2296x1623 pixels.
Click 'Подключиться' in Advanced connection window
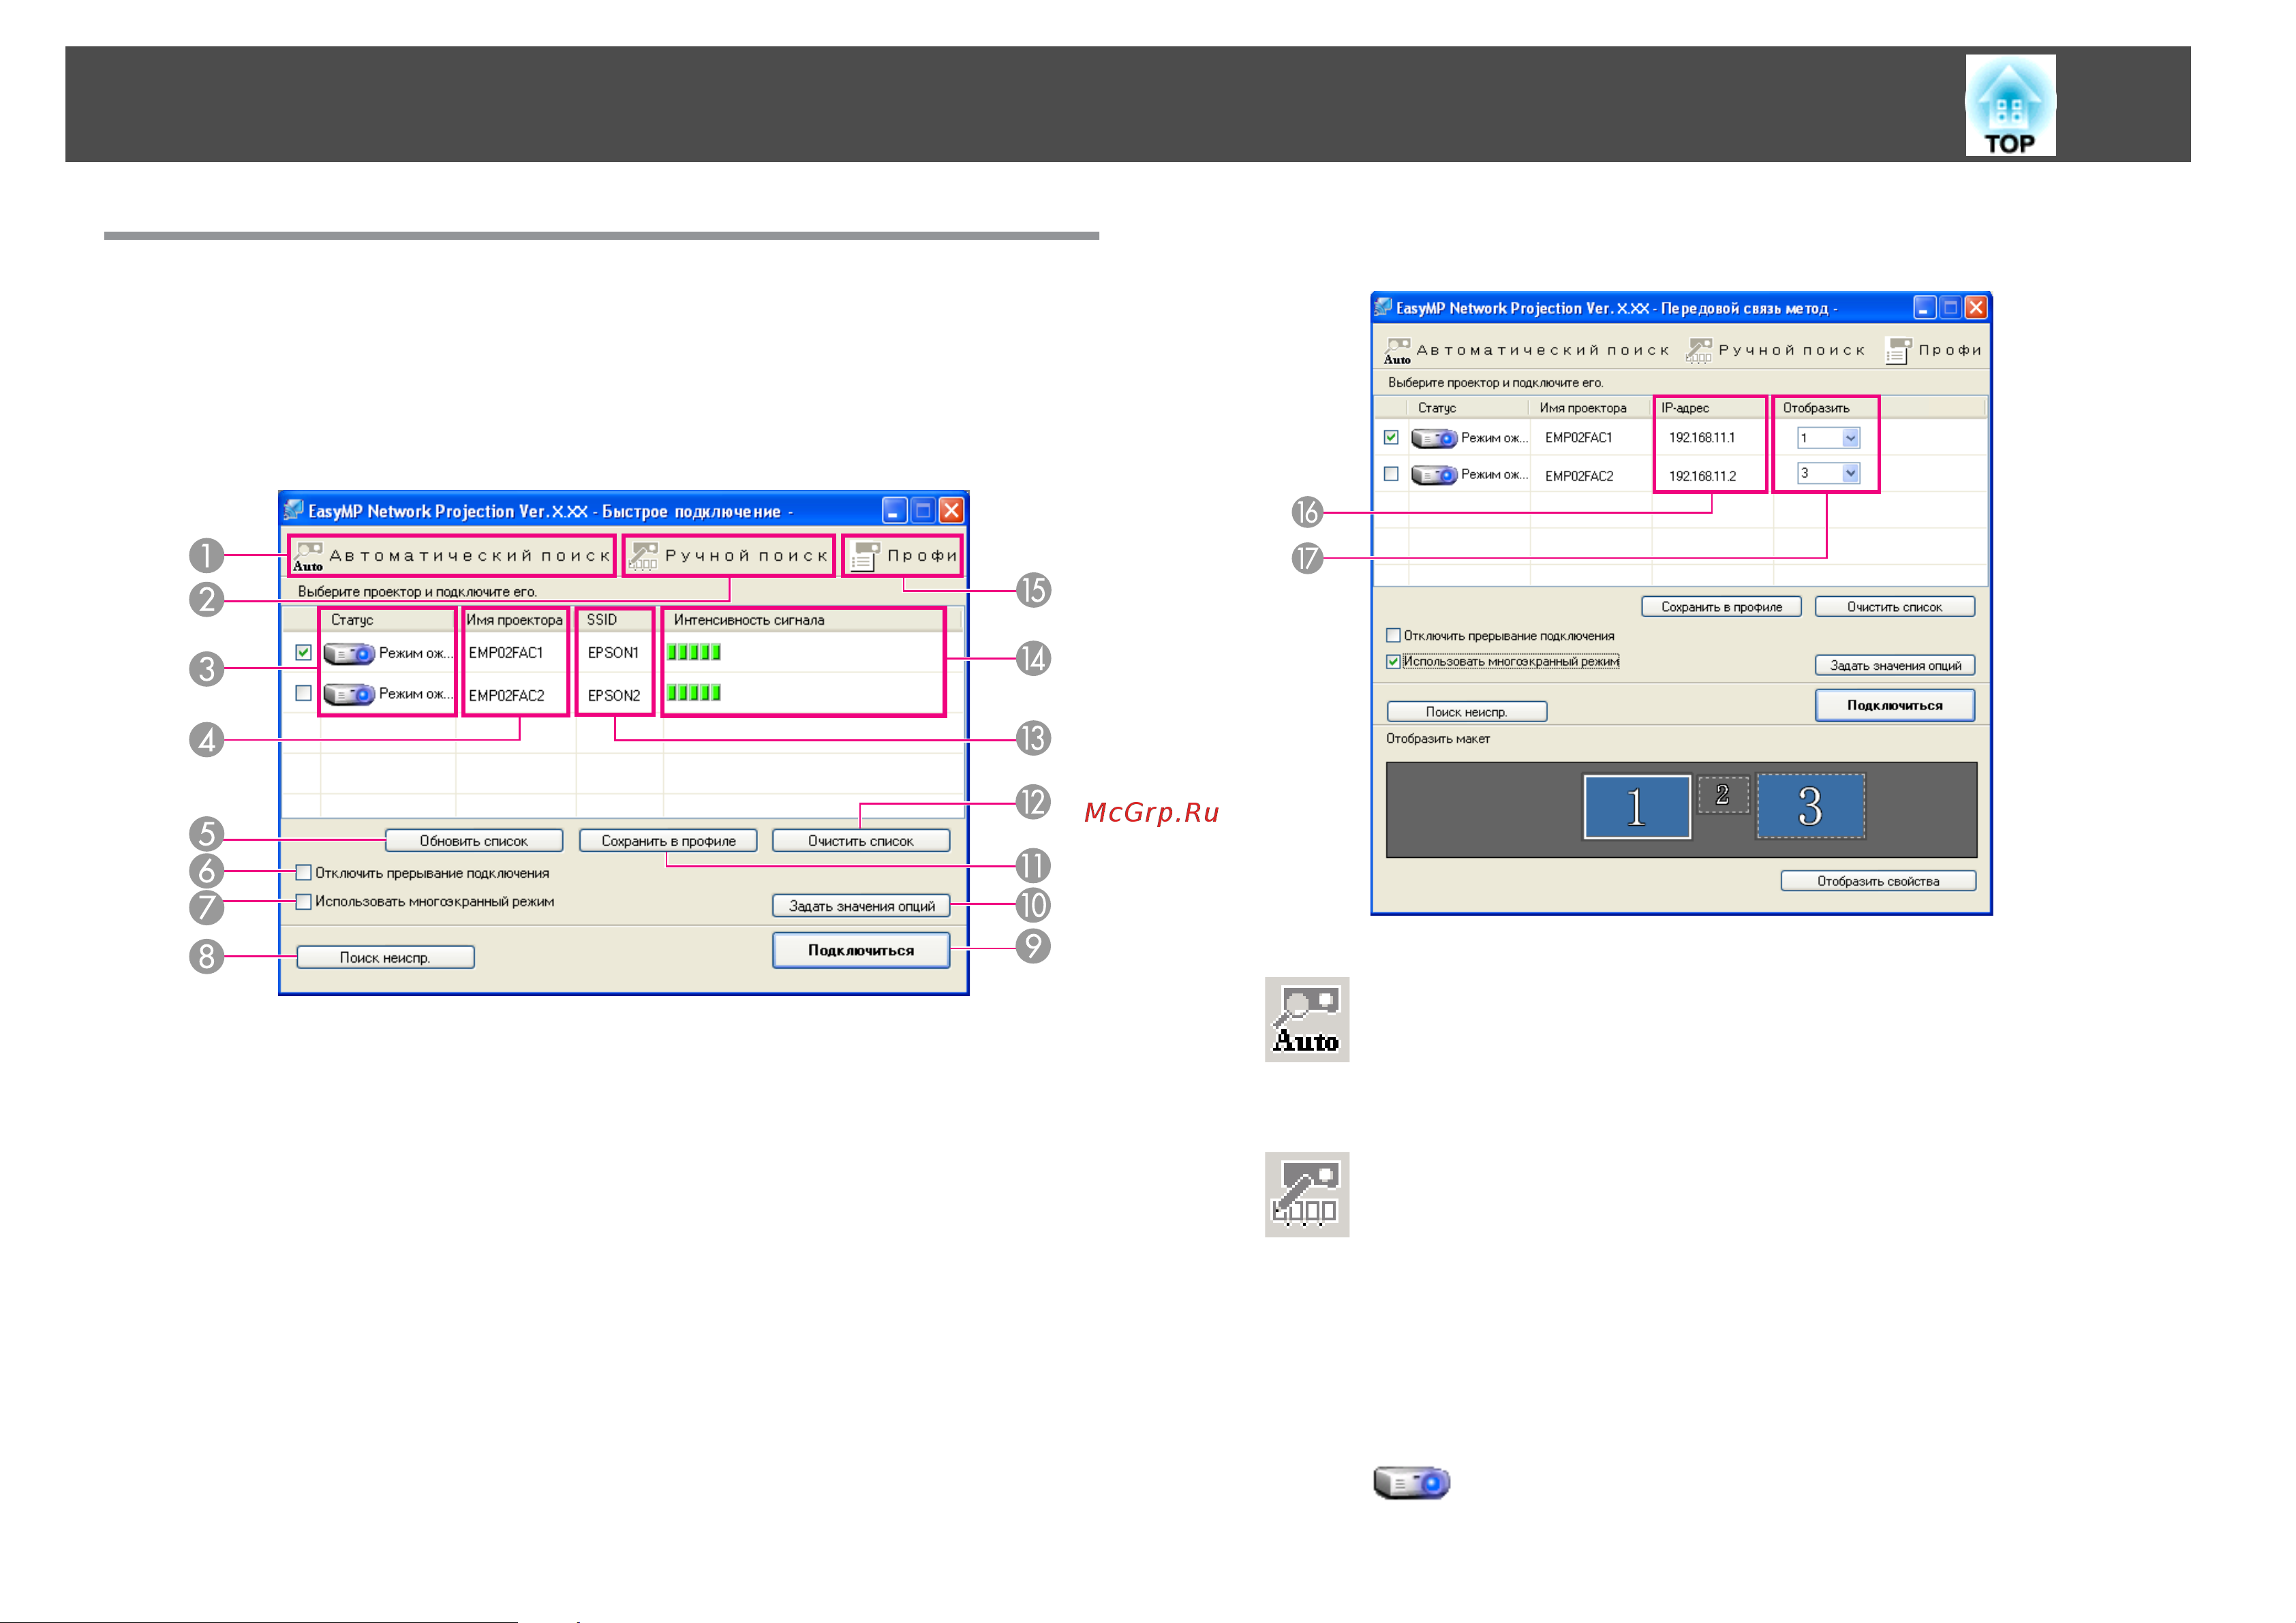1895,705
